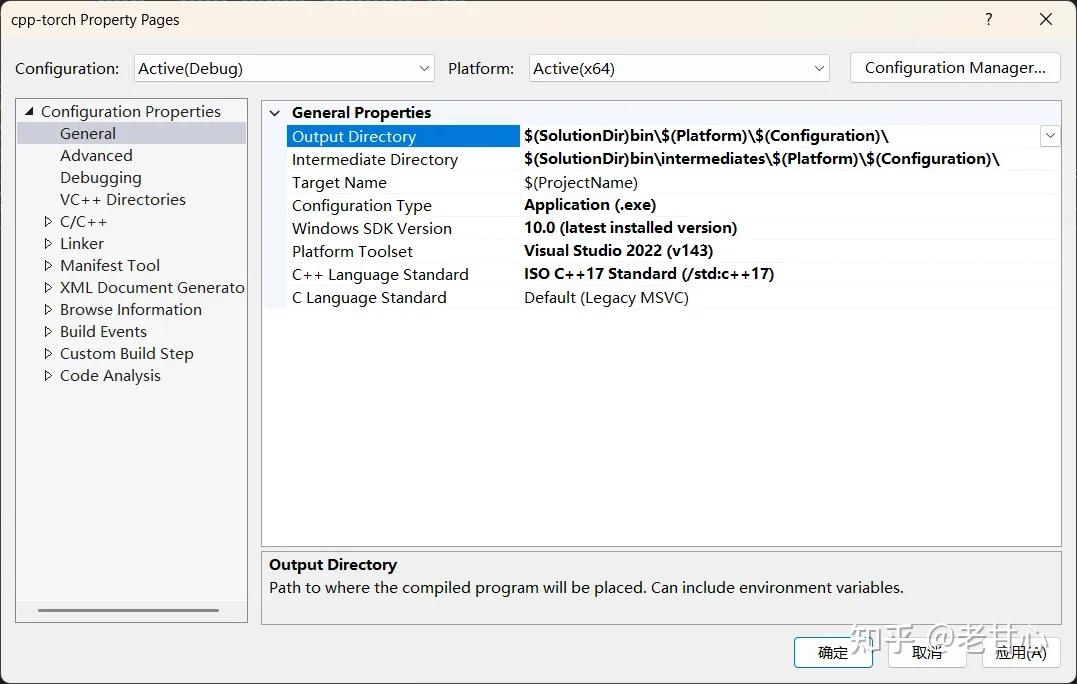Expand the Linker tree node
Screen dimensions: 1077x684
47,243
